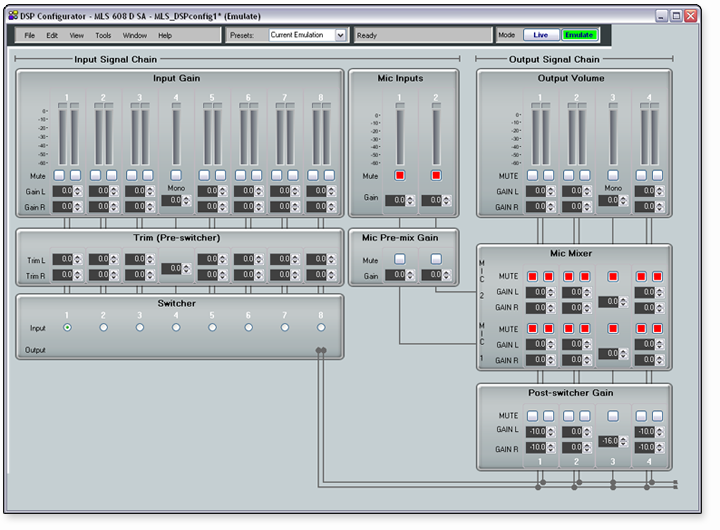Toggle Mic Input 1 red mute button
The height and width of the screenshot is (530, 720).
[399, 176]
